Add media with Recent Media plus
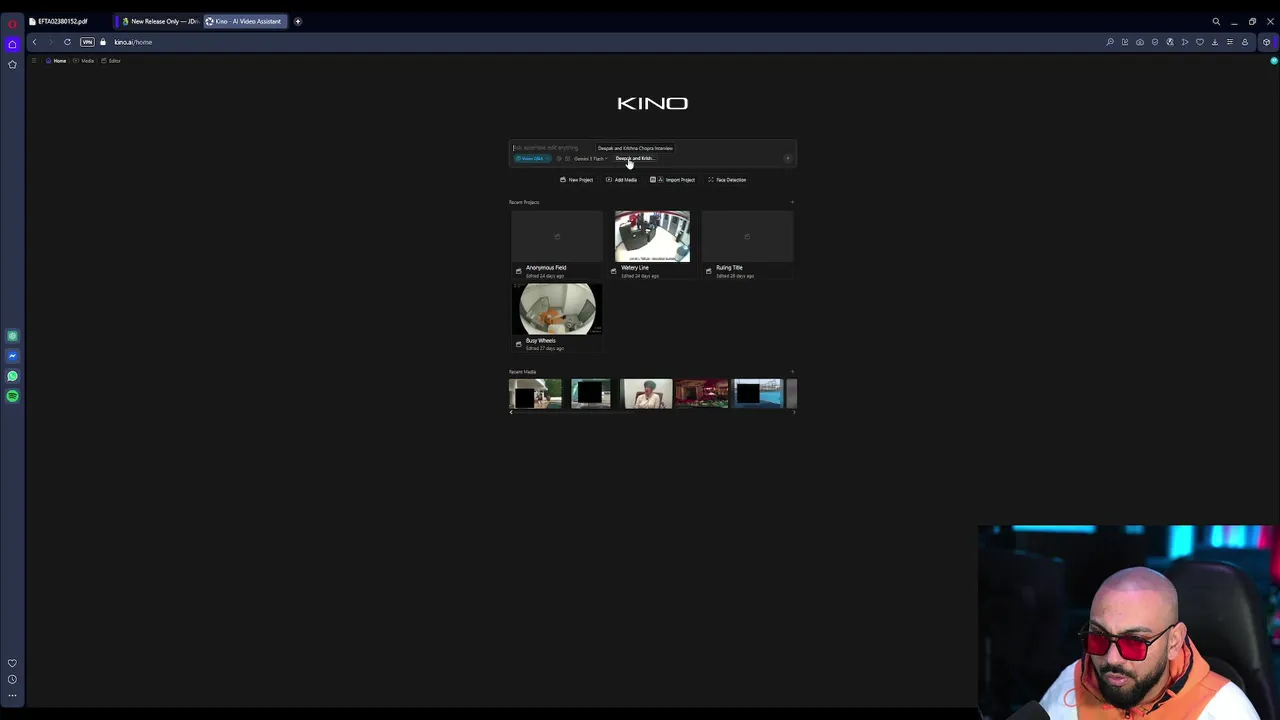The height and width of the screenshot is (720, 1280). click(792, 372)
